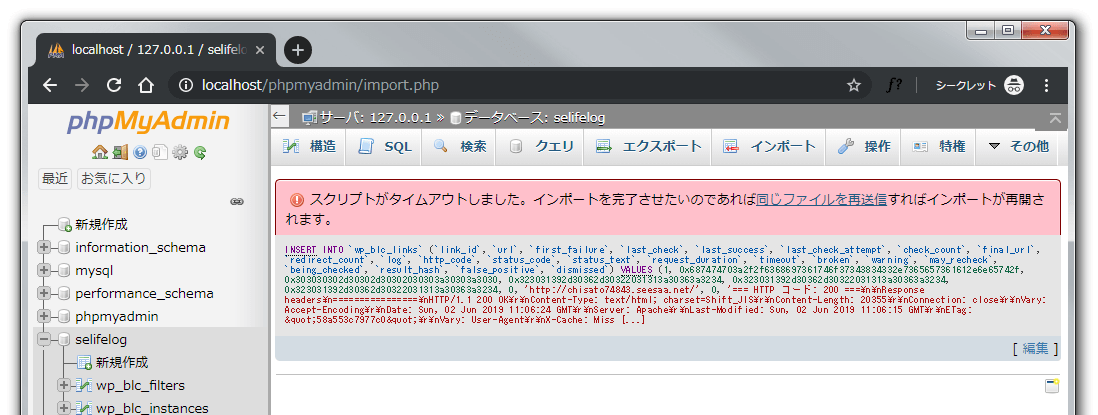1098x415 pixels.
Task: Expand the information_schema database node
Action: [x=44, y=247]
